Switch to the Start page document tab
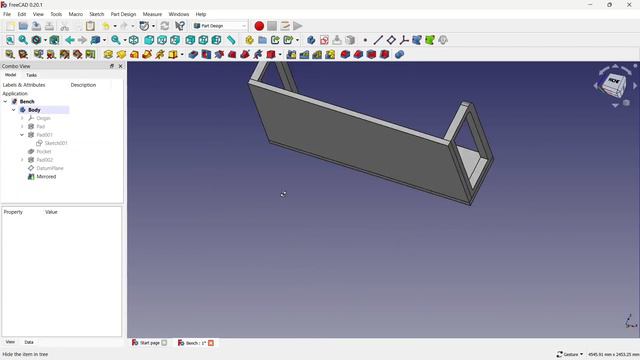The width and height of the screenshot is (640, 360). [x=149, y=343]
